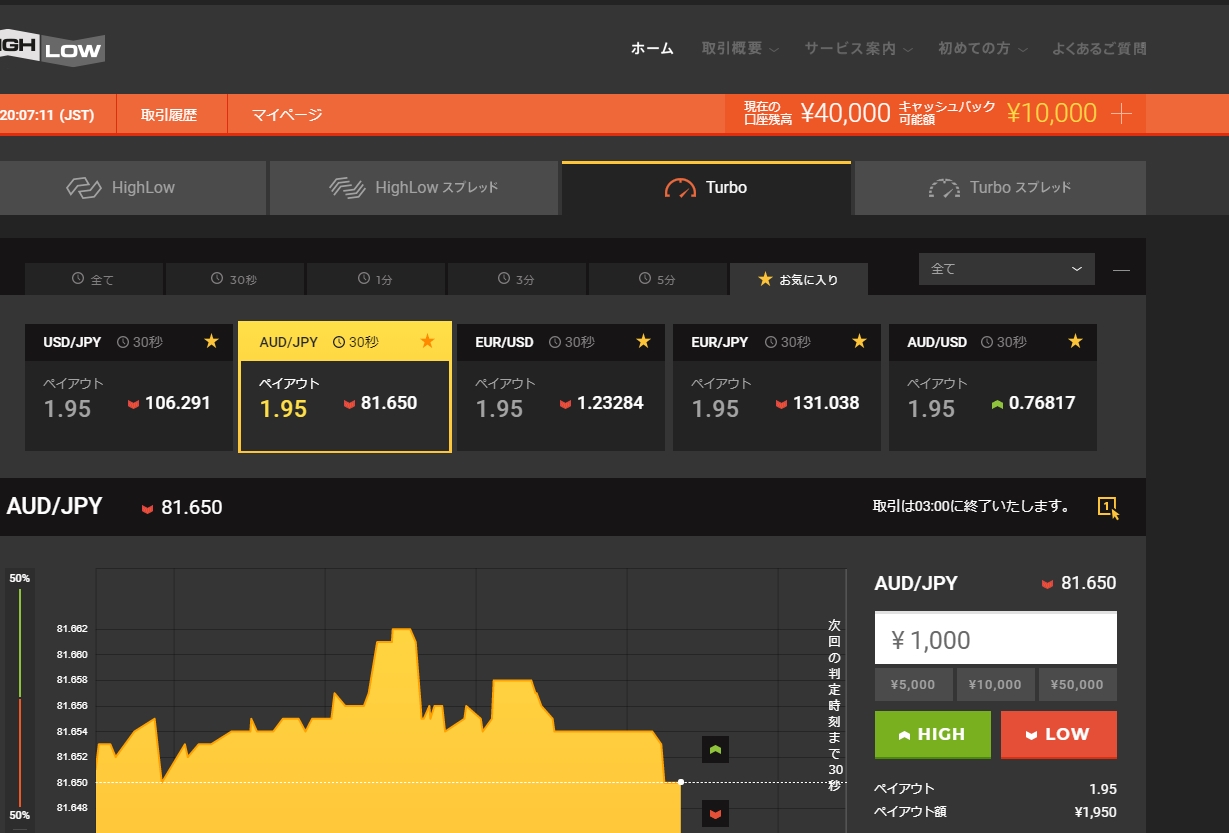Select the EUR/JPY 30秒 card
The image size is (1229, 833).
tap(777, 387)
